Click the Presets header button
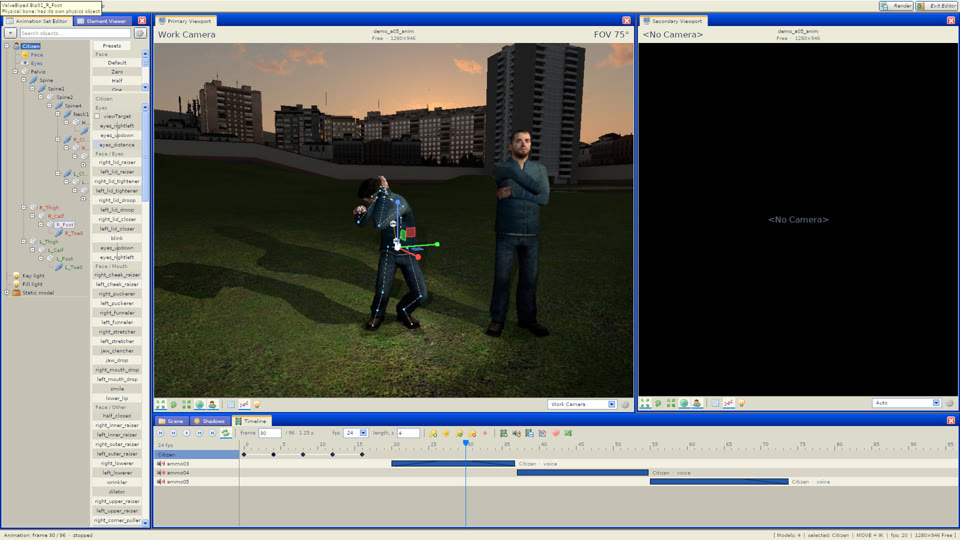Image resolution: width=960 pixels, height=540 pixels. click(x=112, y=45)
